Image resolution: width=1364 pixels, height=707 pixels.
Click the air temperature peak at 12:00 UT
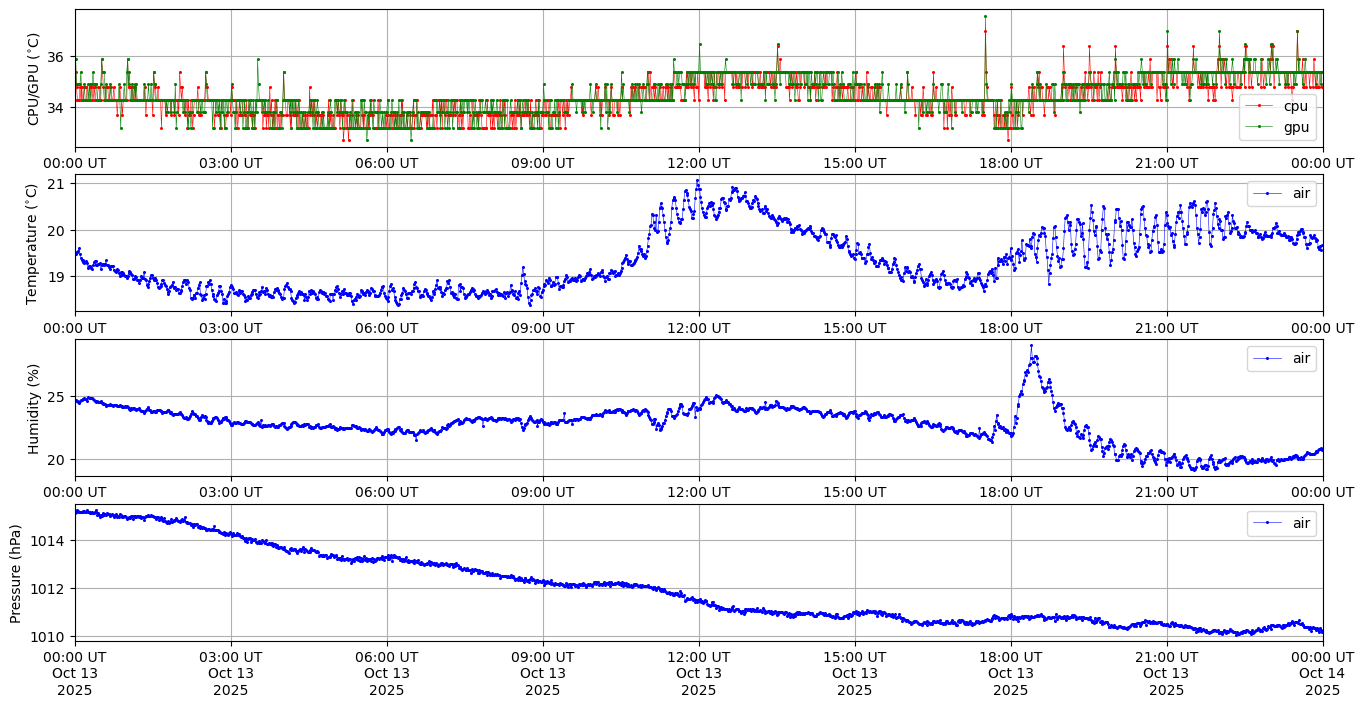point(698,181)
